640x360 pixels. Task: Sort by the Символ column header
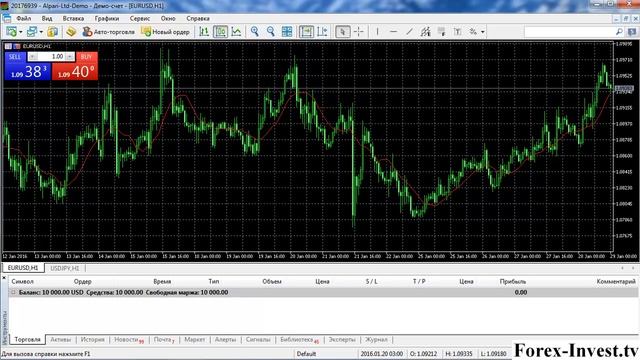(22, 281)
